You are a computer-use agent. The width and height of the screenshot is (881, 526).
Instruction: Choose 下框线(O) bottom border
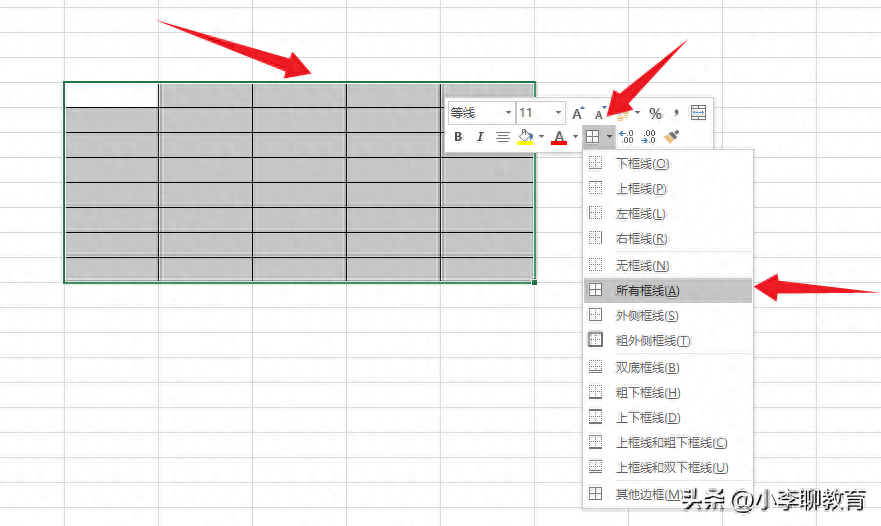point(668,164)
